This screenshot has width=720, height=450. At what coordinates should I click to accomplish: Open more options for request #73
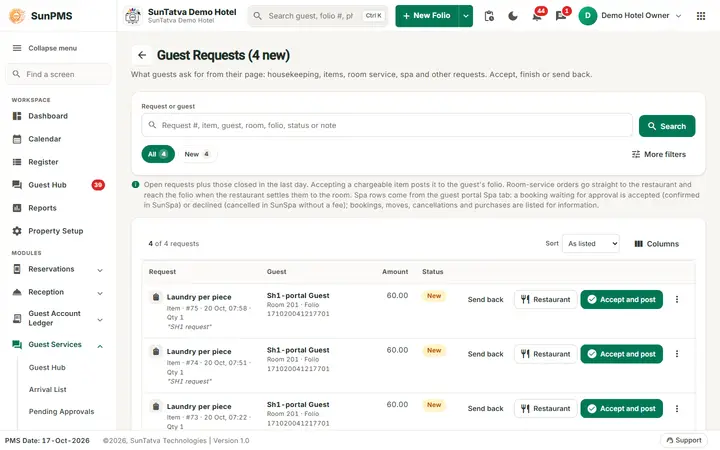click(x=676, y=409)
